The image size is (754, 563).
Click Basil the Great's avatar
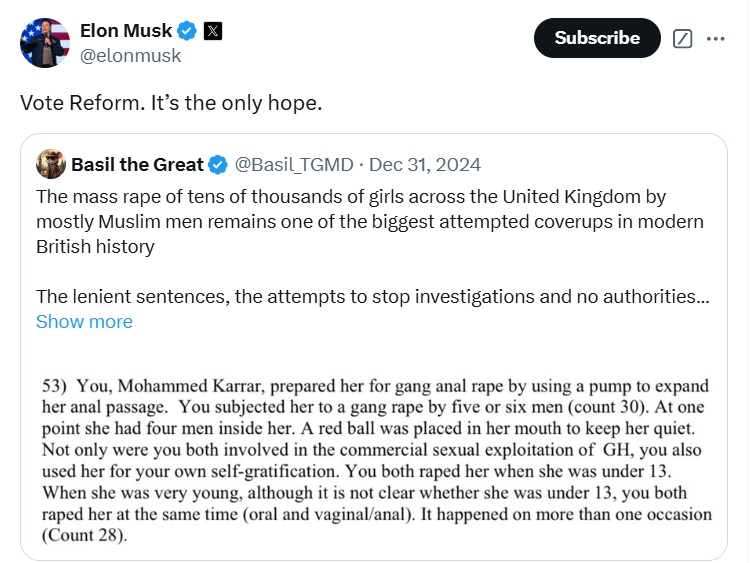[51, 164]
